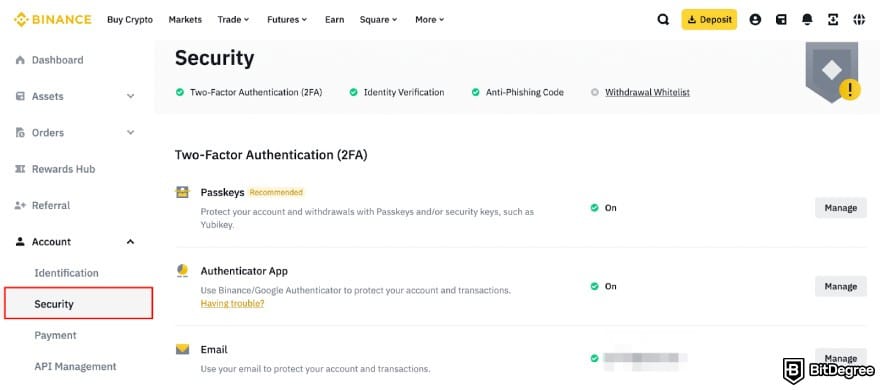Expand the Orders sidebar chevron

pyautogui.click(x=130, y=133)
